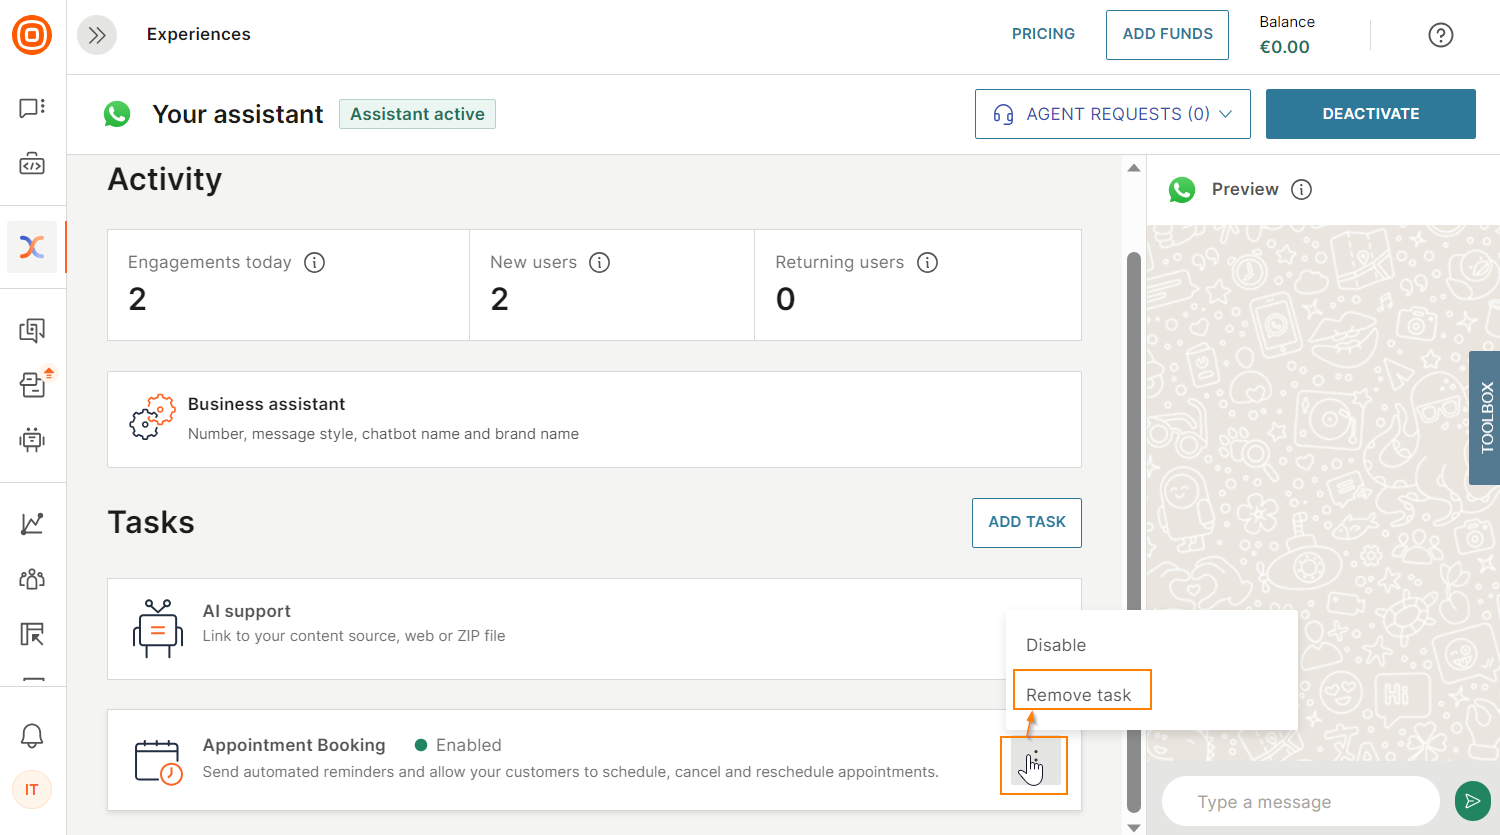Click the Moments flag icon in sidebar
1500x835 pixels.
click(x=32, y=635)
